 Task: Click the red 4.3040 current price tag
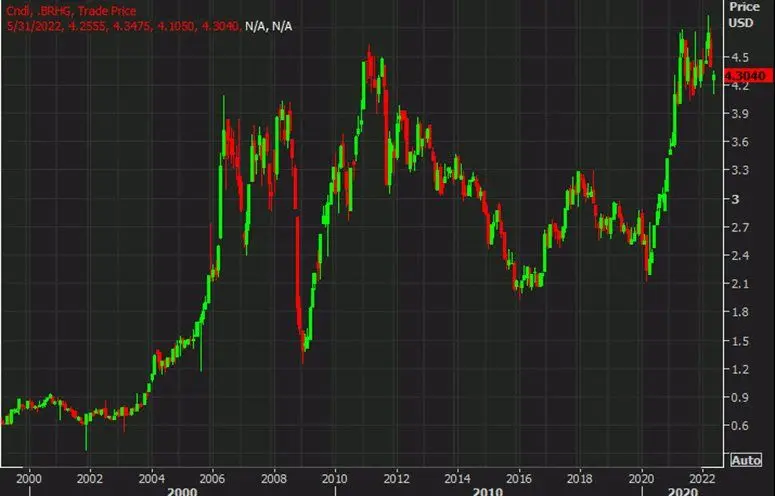(x=744, y=76)
